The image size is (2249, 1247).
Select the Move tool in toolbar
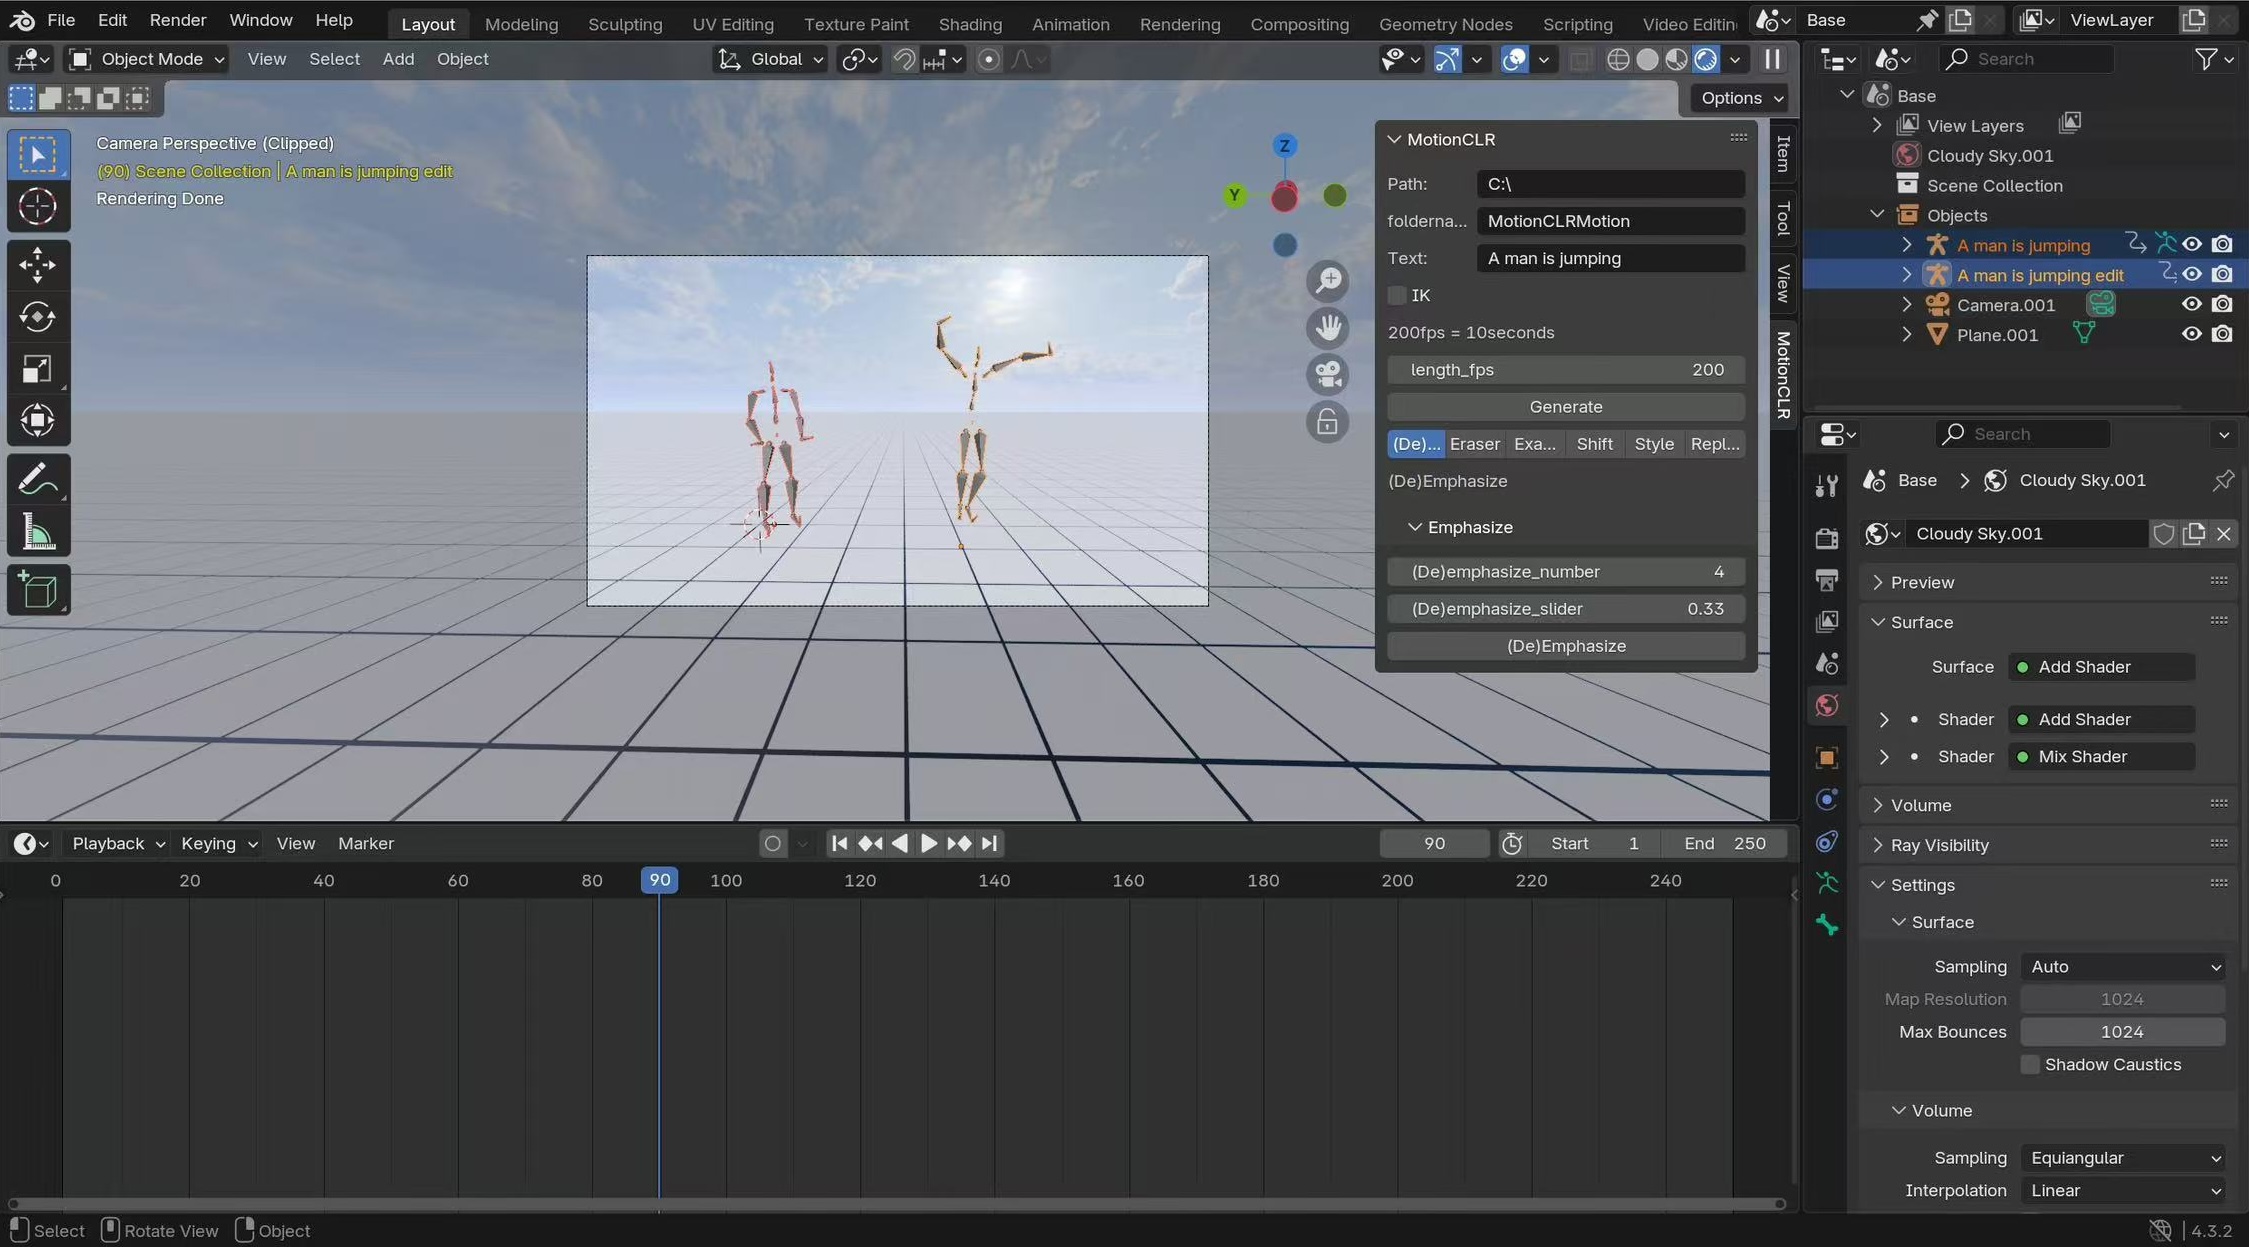pos(37,264)
